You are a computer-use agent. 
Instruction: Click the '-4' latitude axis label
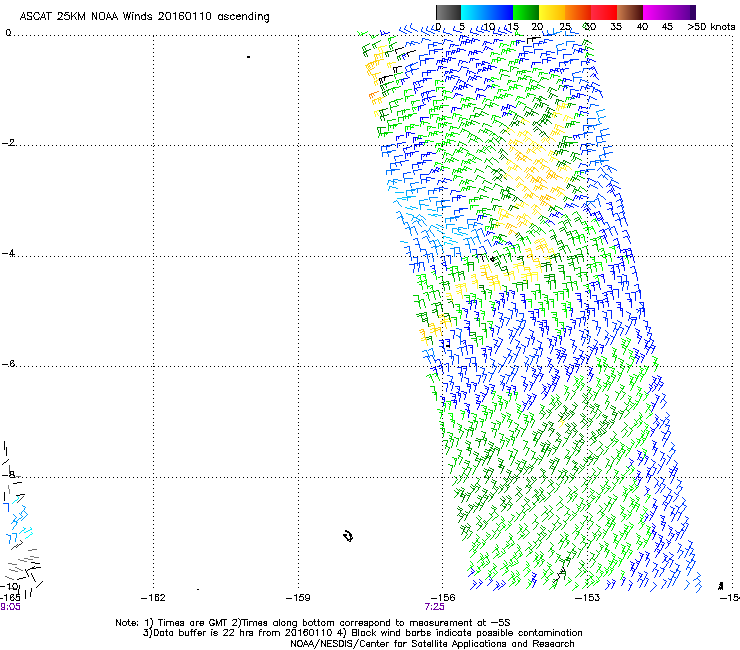(x=8, y=253)
